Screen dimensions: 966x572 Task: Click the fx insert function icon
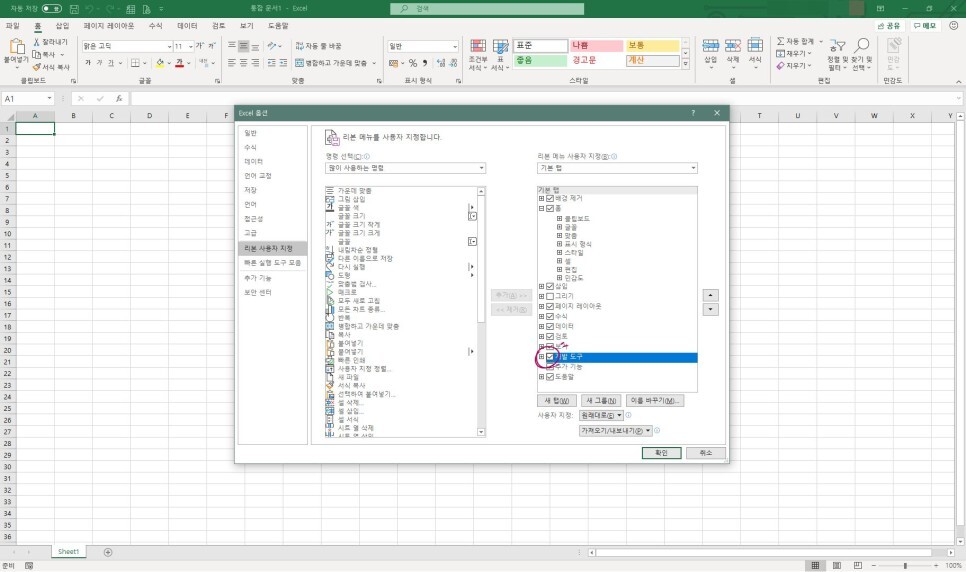(x=119, y=99)
